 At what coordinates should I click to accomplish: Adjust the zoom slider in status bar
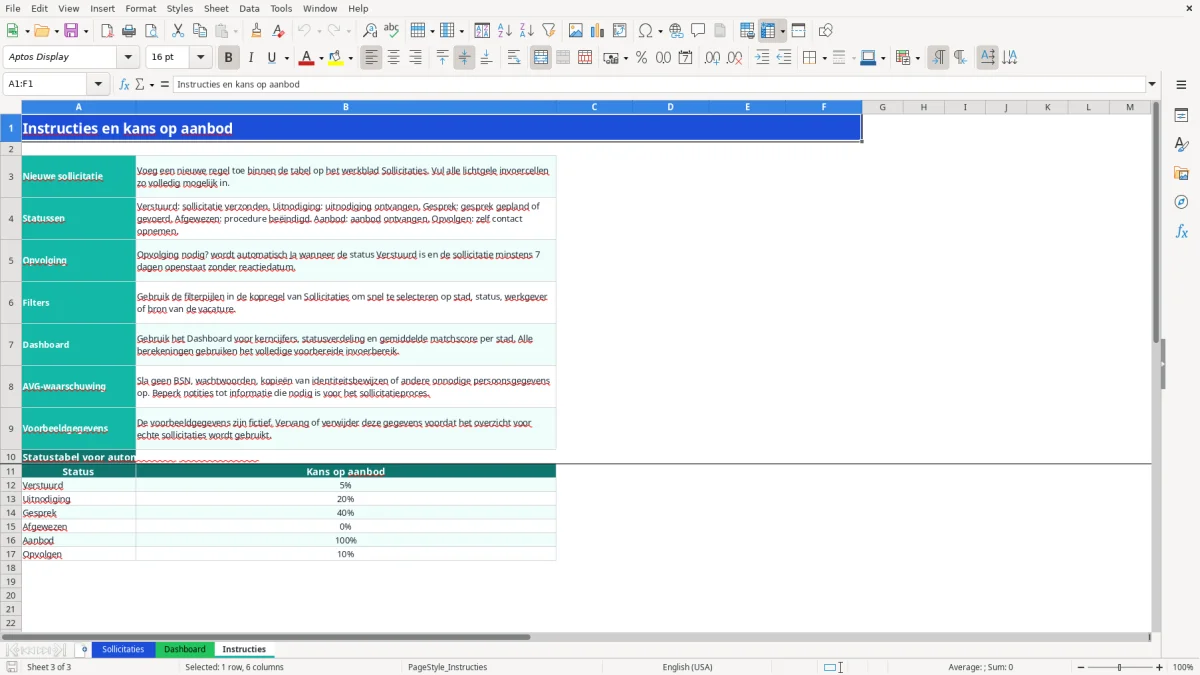[1119, 667]
